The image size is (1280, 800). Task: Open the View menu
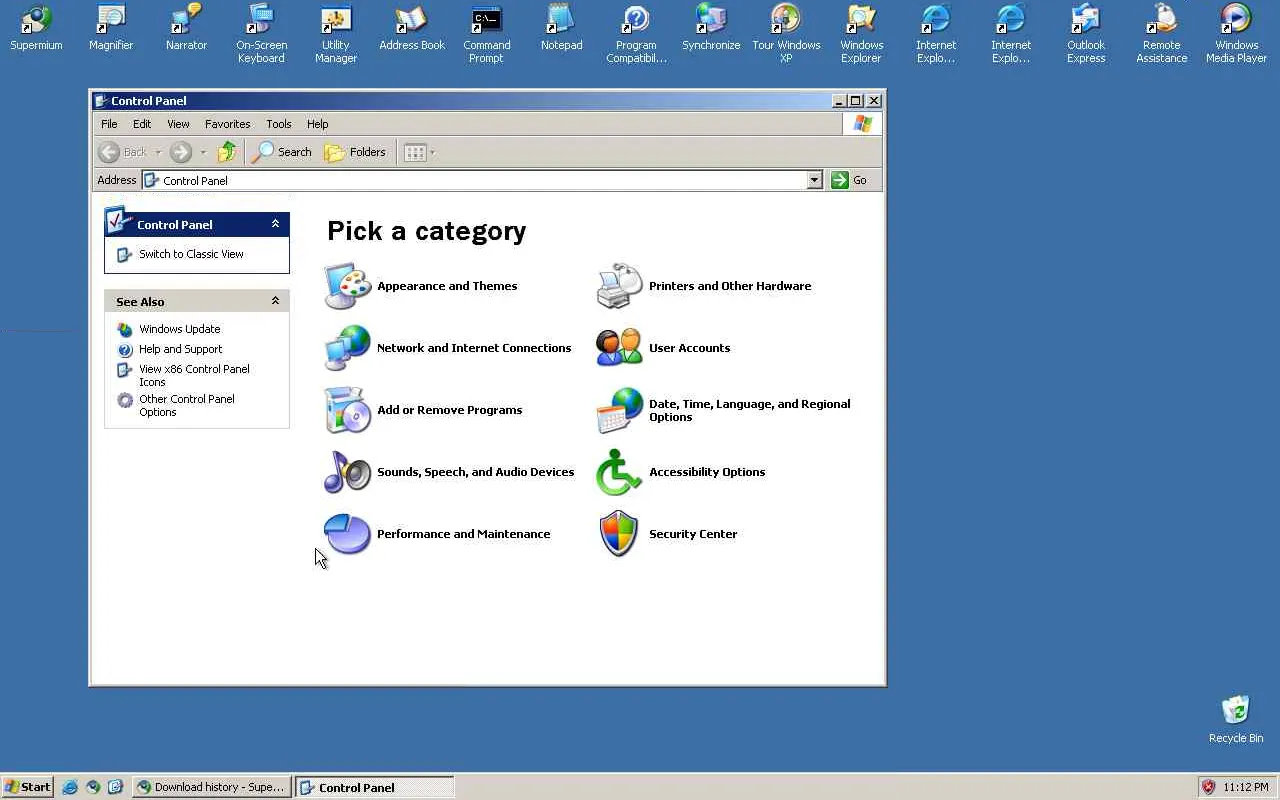[x=178, y=124]
